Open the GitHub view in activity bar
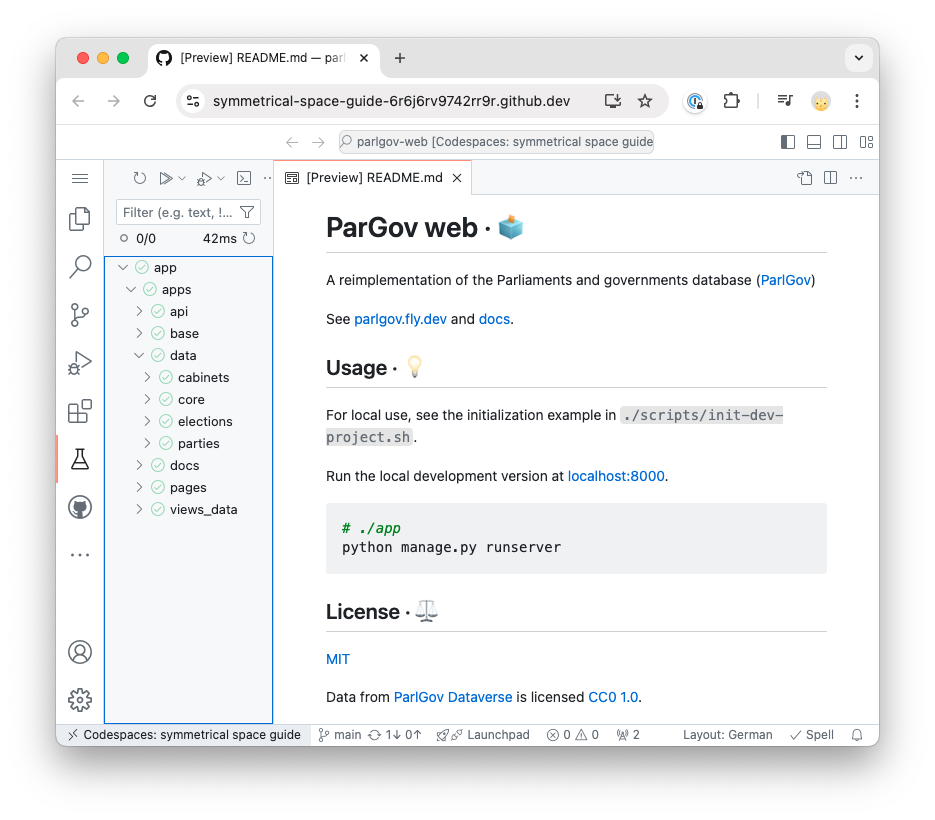This screenshot has height=820, width=935. (x=80, y=508)
